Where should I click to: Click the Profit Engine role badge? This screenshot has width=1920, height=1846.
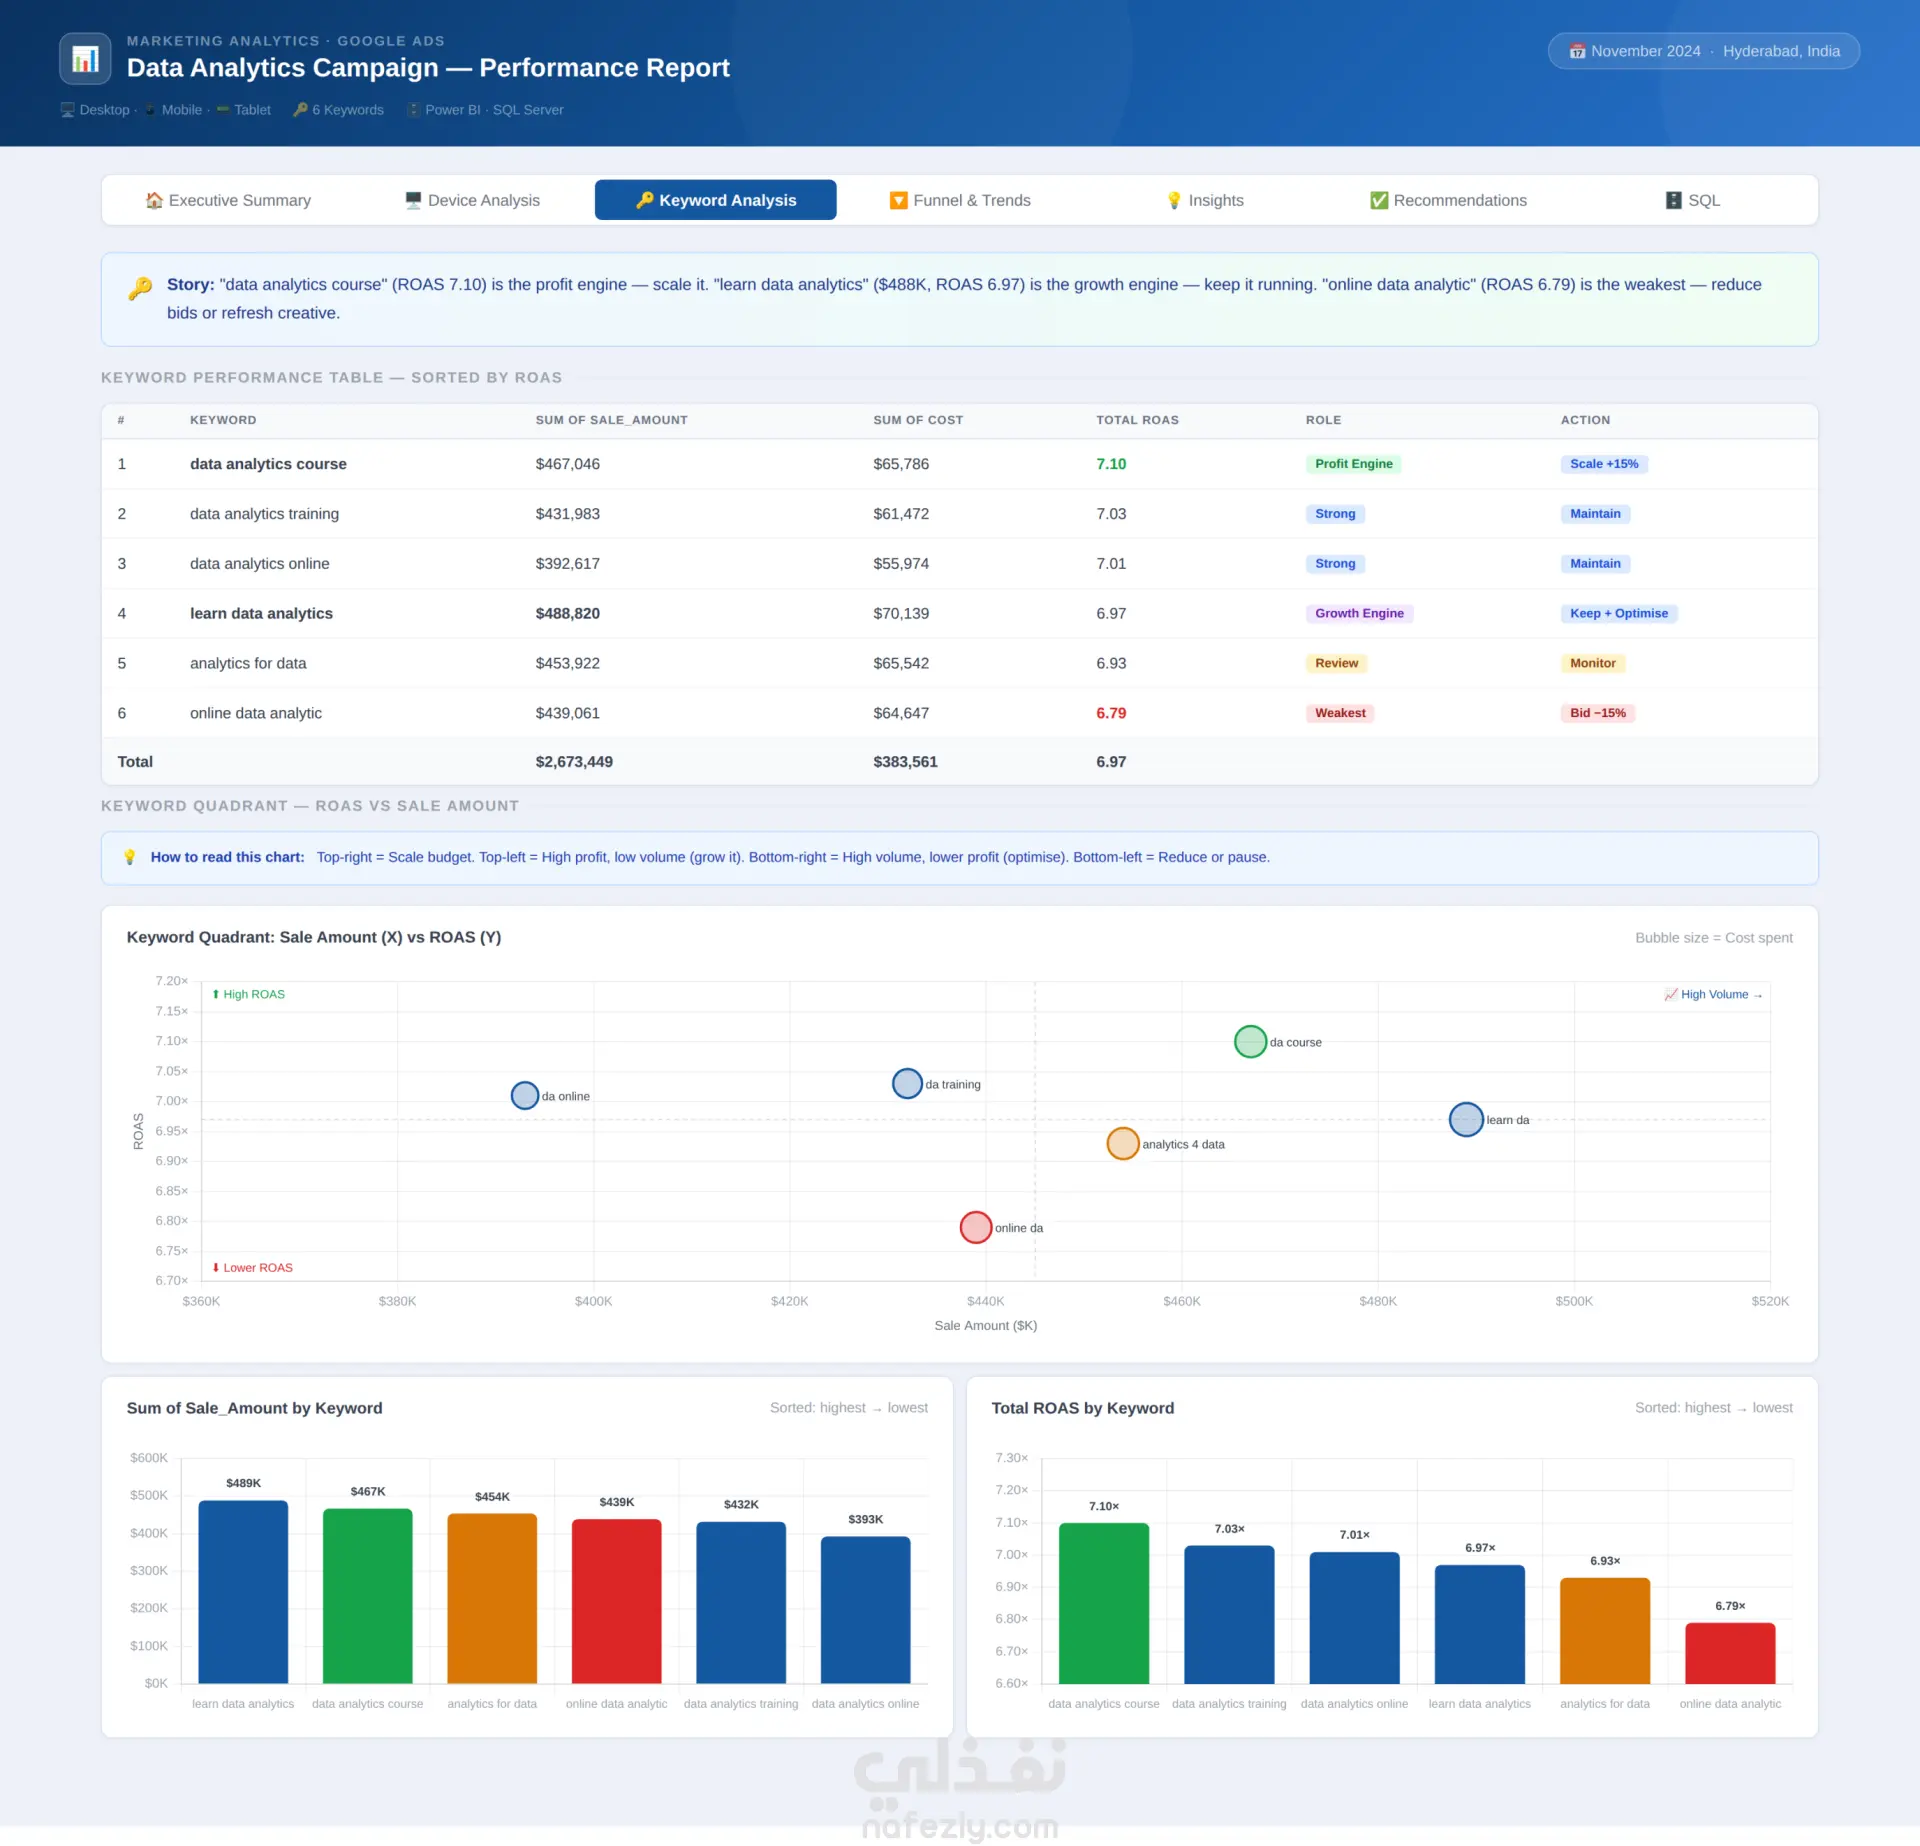(1353, 464)
